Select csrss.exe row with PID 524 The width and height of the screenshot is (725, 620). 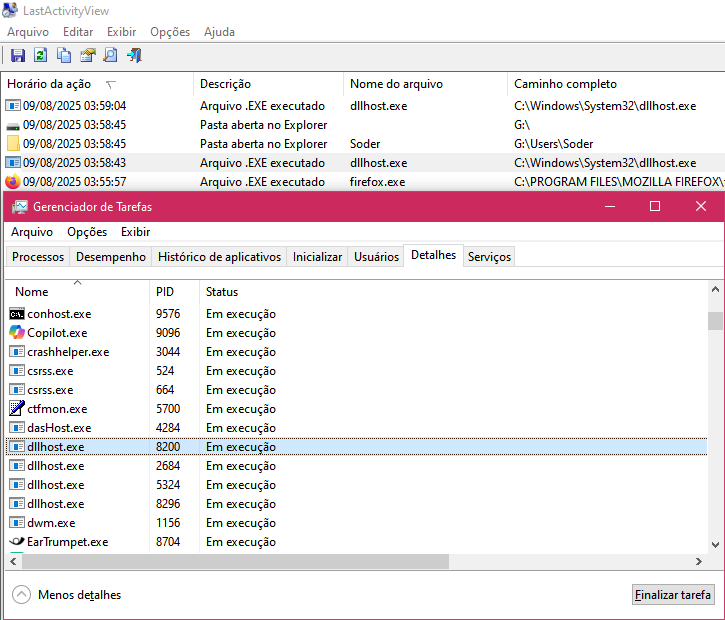click(356, 371)
